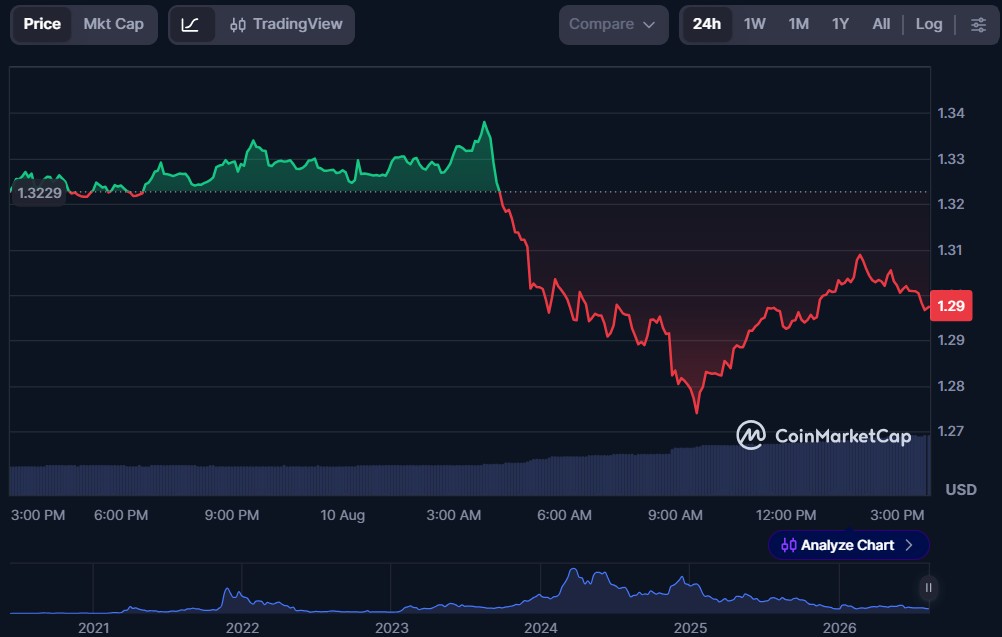This screenshot has height=637, width=1002.
Task: Click the 10 Aug date axis label
Action: [x=343, y=515]
